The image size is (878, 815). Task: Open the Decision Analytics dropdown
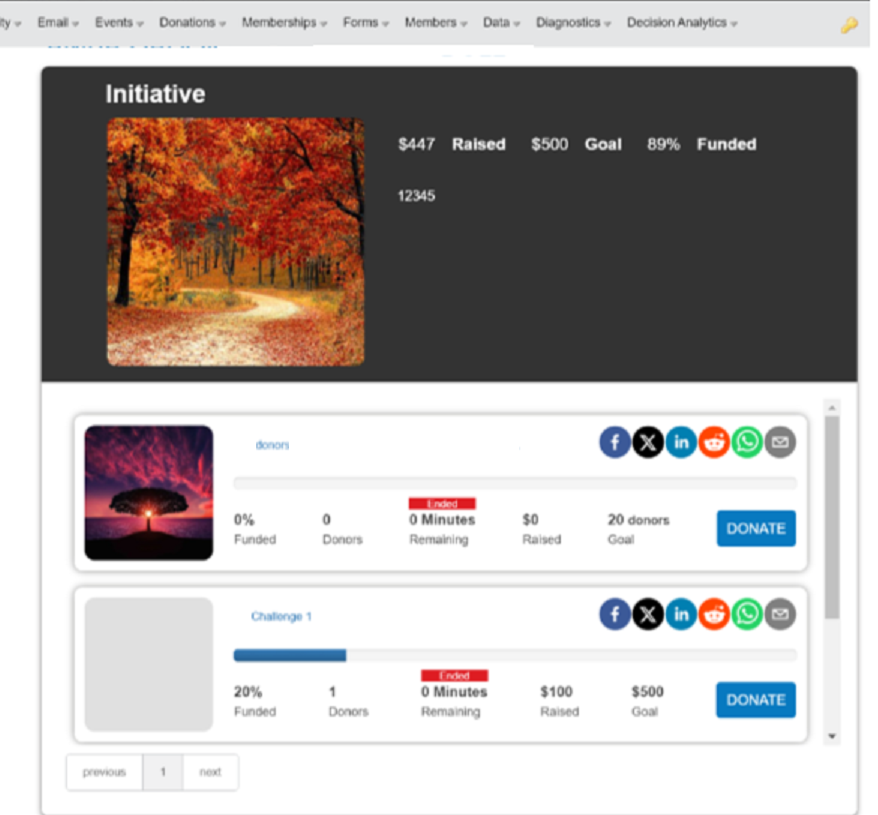[x=681, y=22]
